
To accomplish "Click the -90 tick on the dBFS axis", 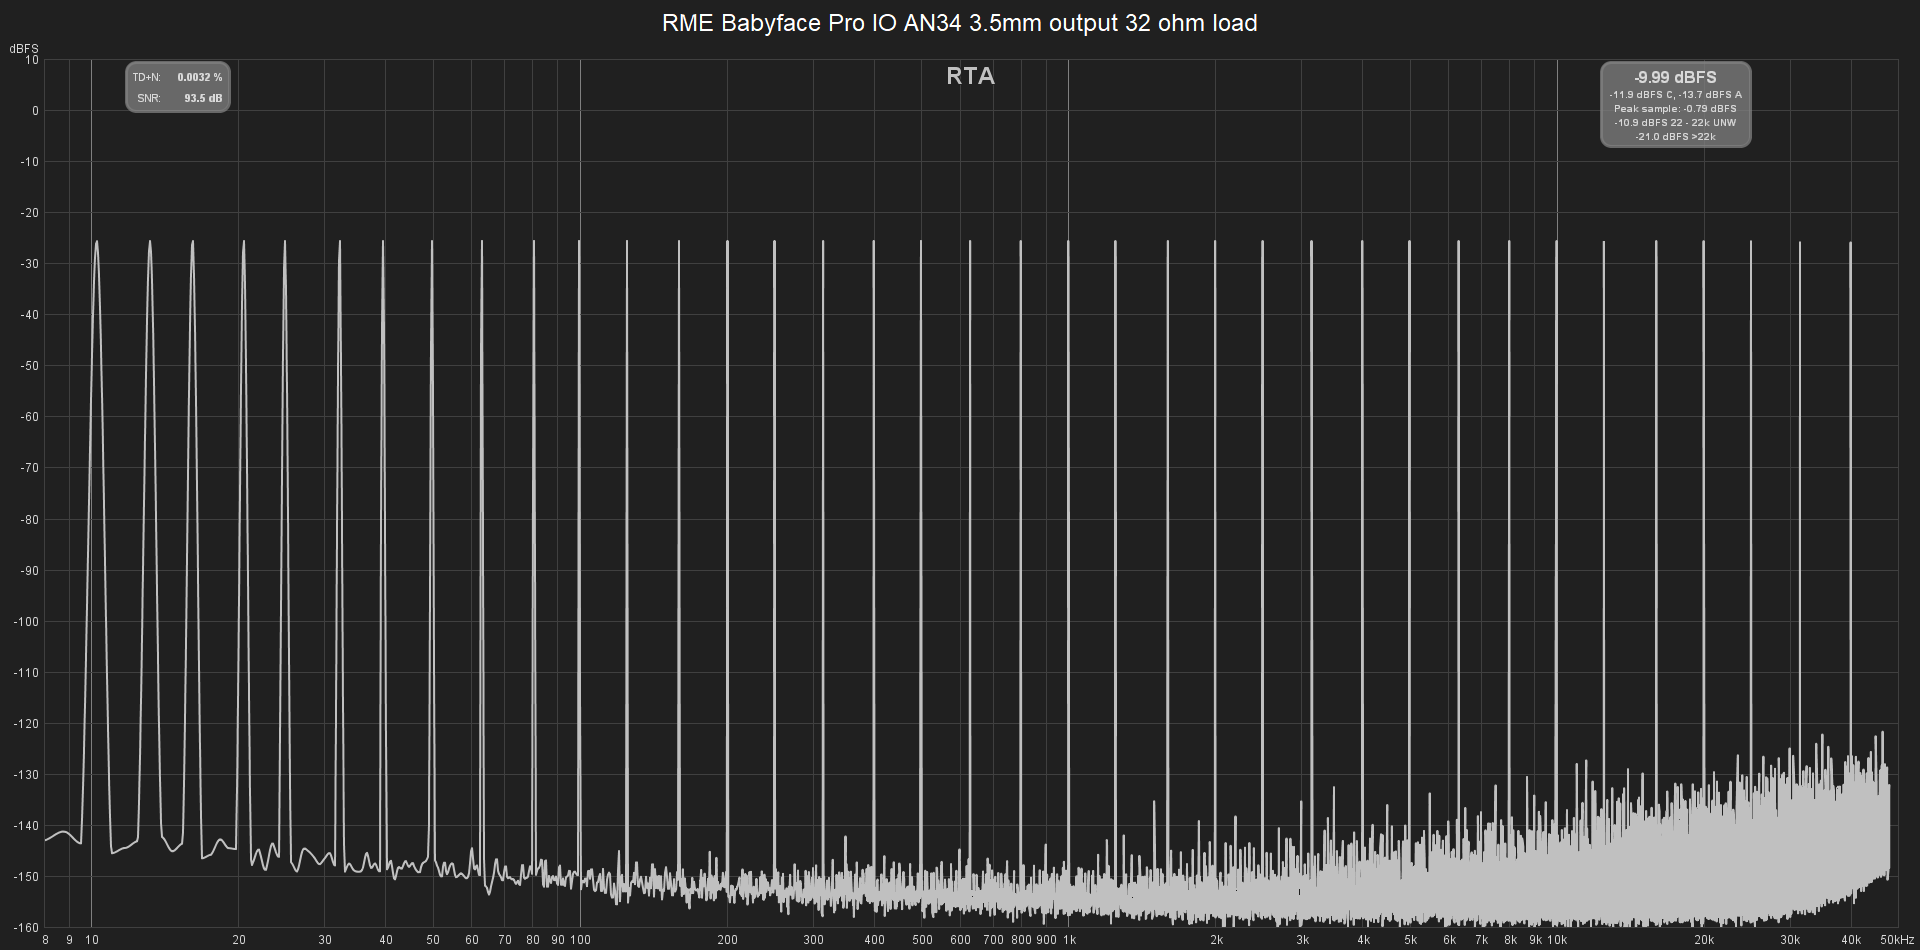I will tap(30, 571).
